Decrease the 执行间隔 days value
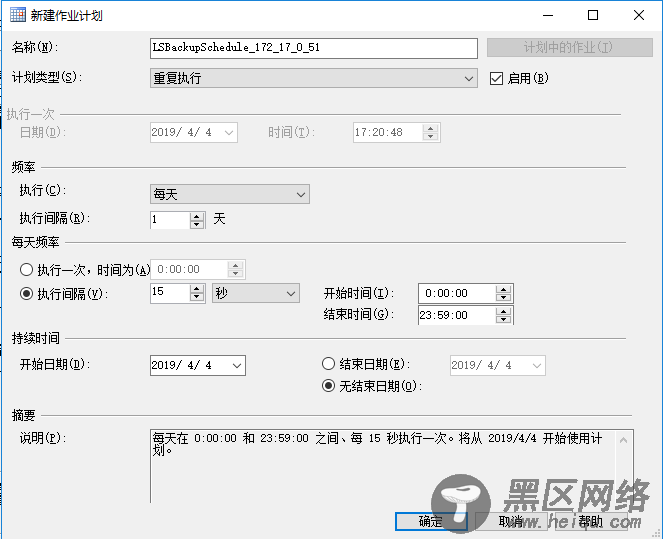 197,224
